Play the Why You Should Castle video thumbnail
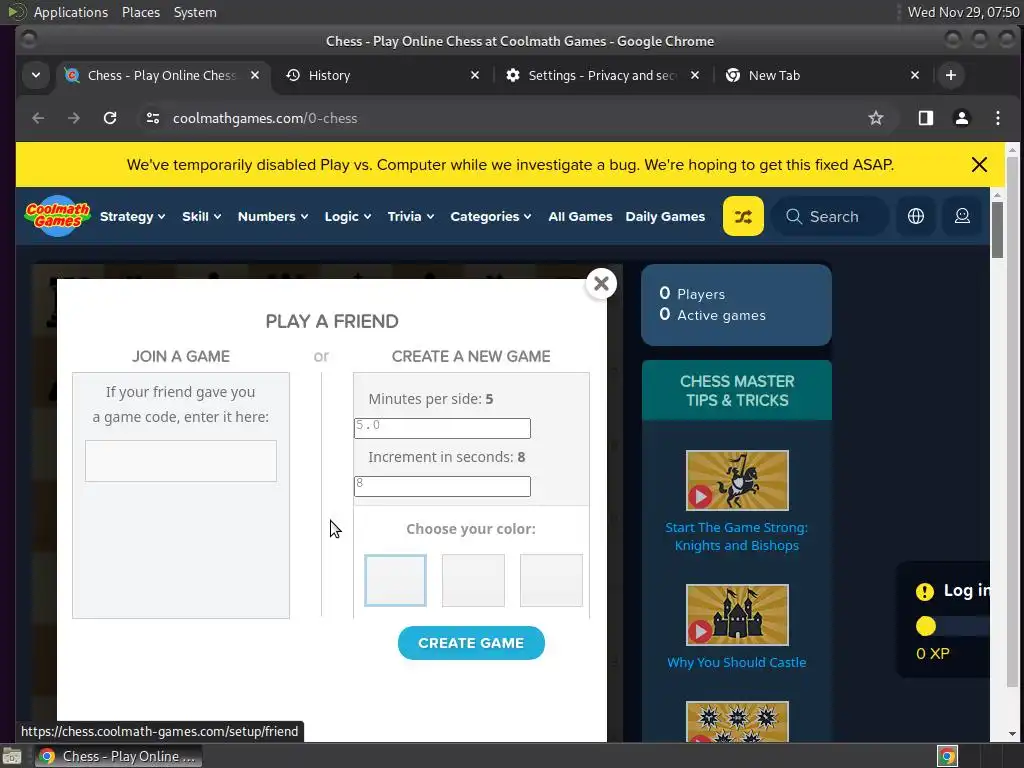Viewport: 1024px width, 768px height. click(x=737, y=615)
